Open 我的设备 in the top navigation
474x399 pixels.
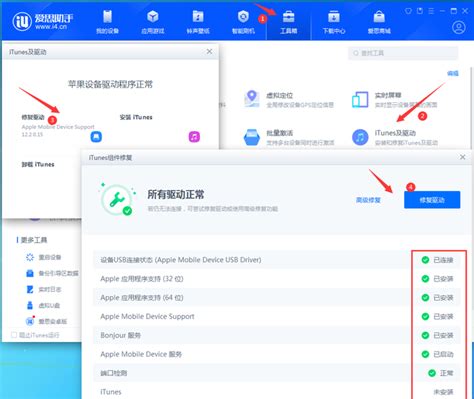click(107, 22)
